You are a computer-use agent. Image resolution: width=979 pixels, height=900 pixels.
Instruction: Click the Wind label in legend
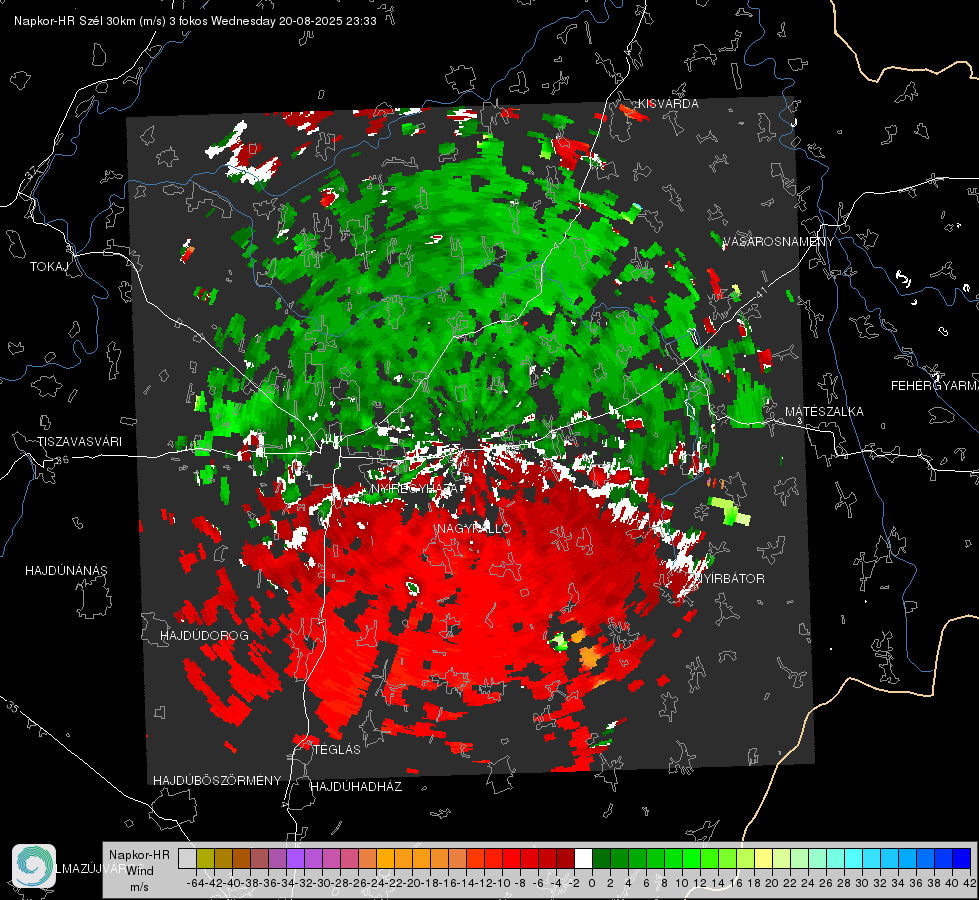pos(140,871)
